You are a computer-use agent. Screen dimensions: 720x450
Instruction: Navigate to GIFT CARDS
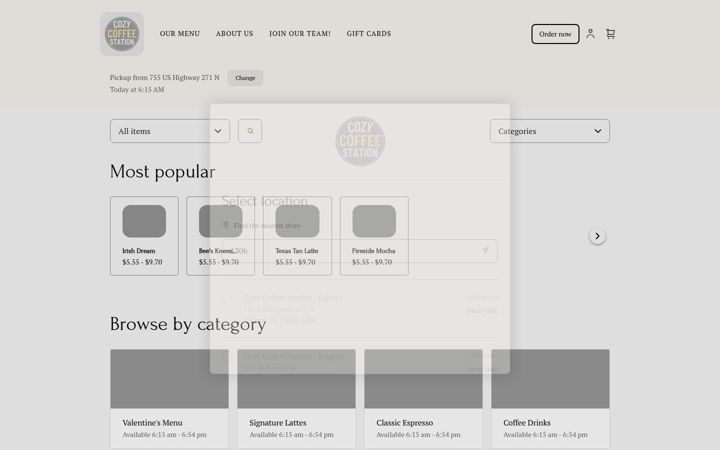(369, 34)
